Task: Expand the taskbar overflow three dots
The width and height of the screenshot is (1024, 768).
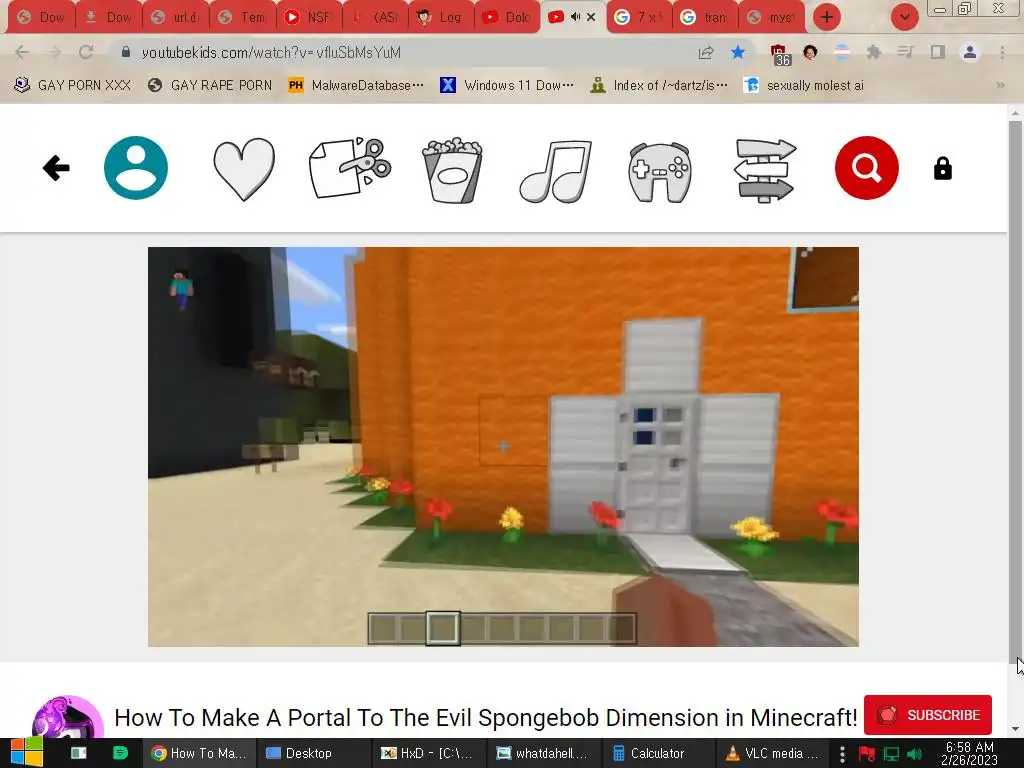Action: [x=842, y=754]
